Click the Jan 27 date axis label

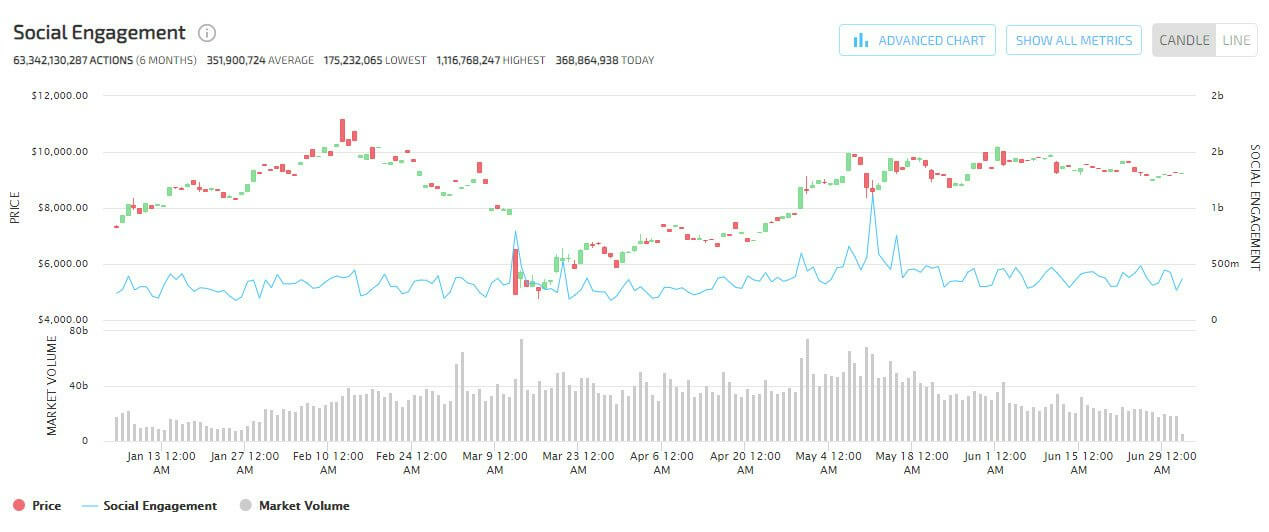point(244,462)
